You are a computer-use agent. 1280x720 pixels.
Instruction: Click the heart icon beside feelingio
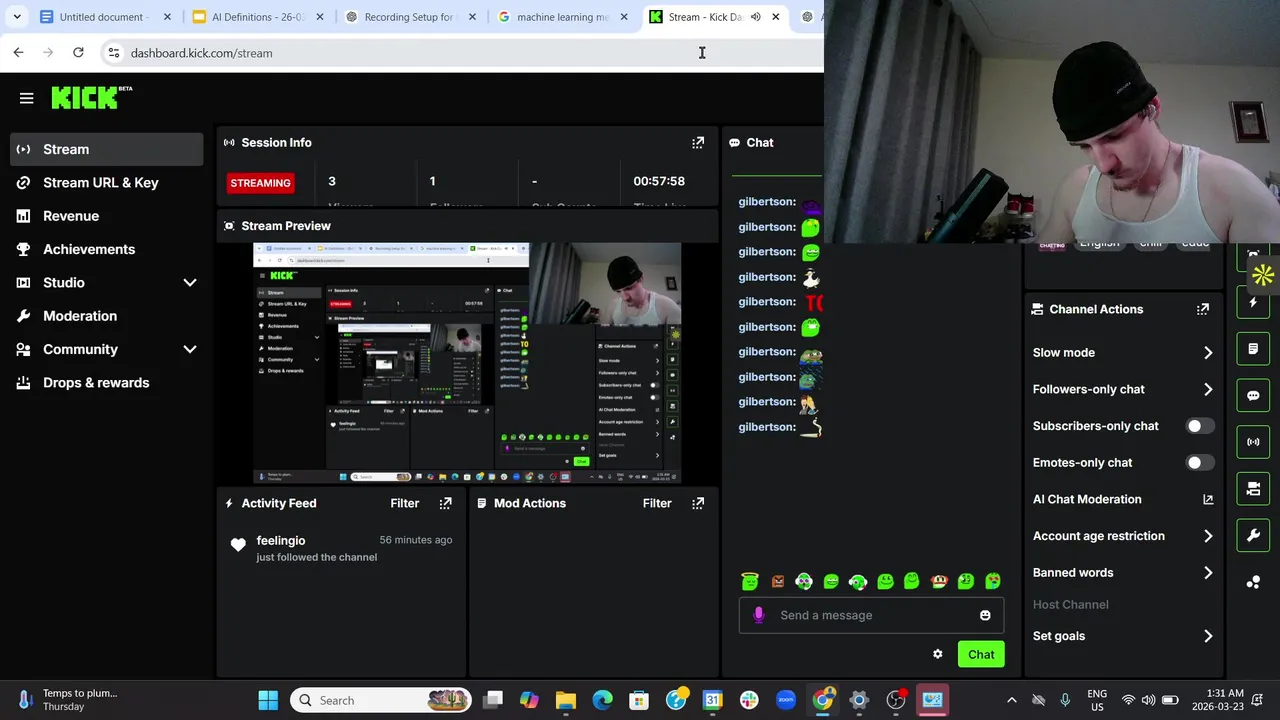[238, 545]
